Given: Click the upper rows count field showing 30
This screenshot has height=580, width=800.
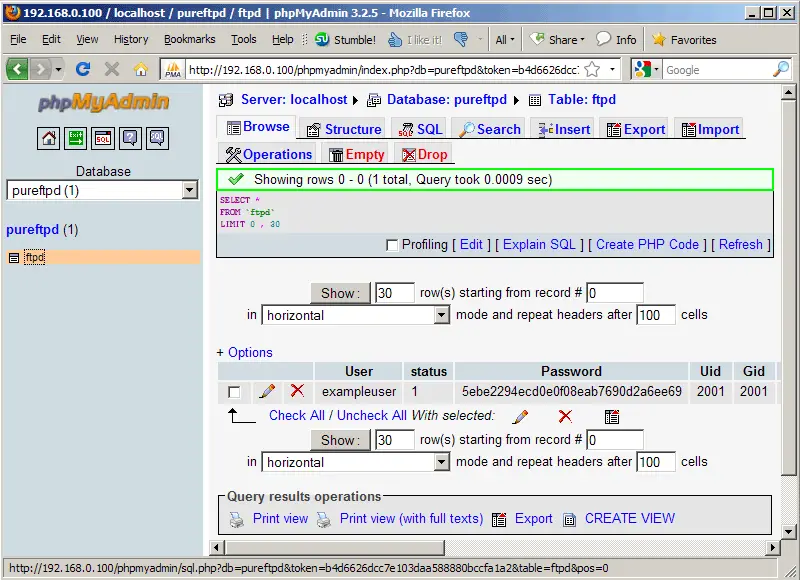Looking at the screenshot, I should [394, 293].
